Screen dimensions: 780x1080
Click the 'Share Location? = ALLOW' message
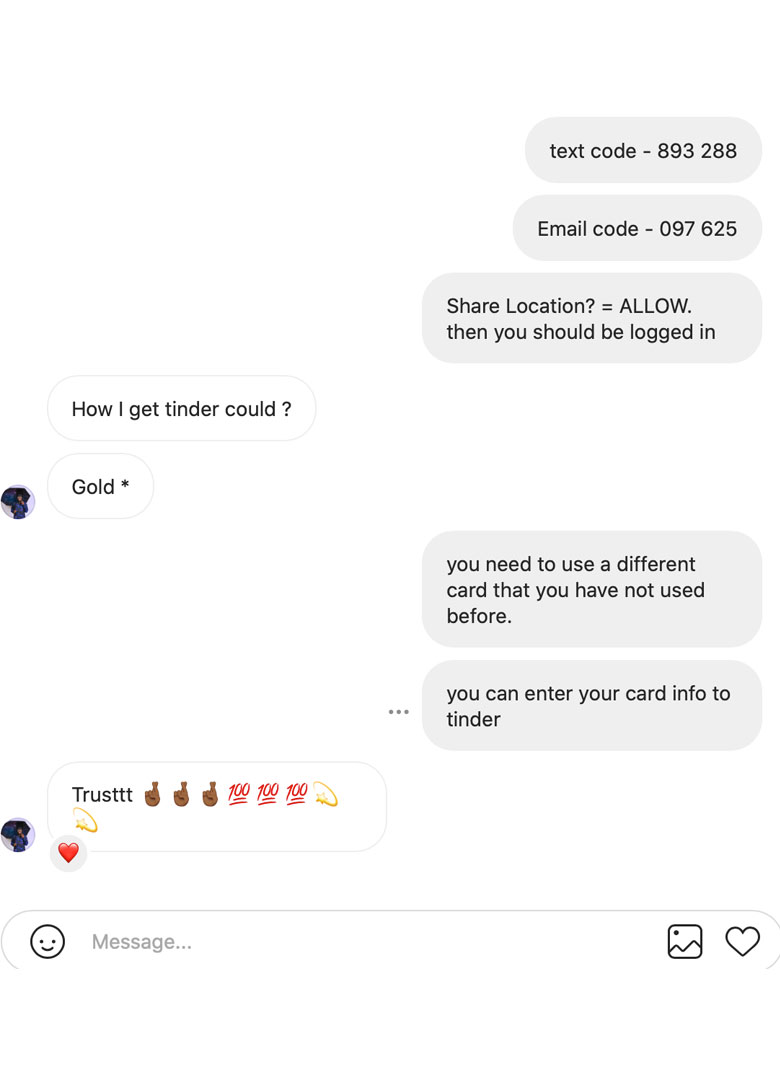tap(592, 318)
